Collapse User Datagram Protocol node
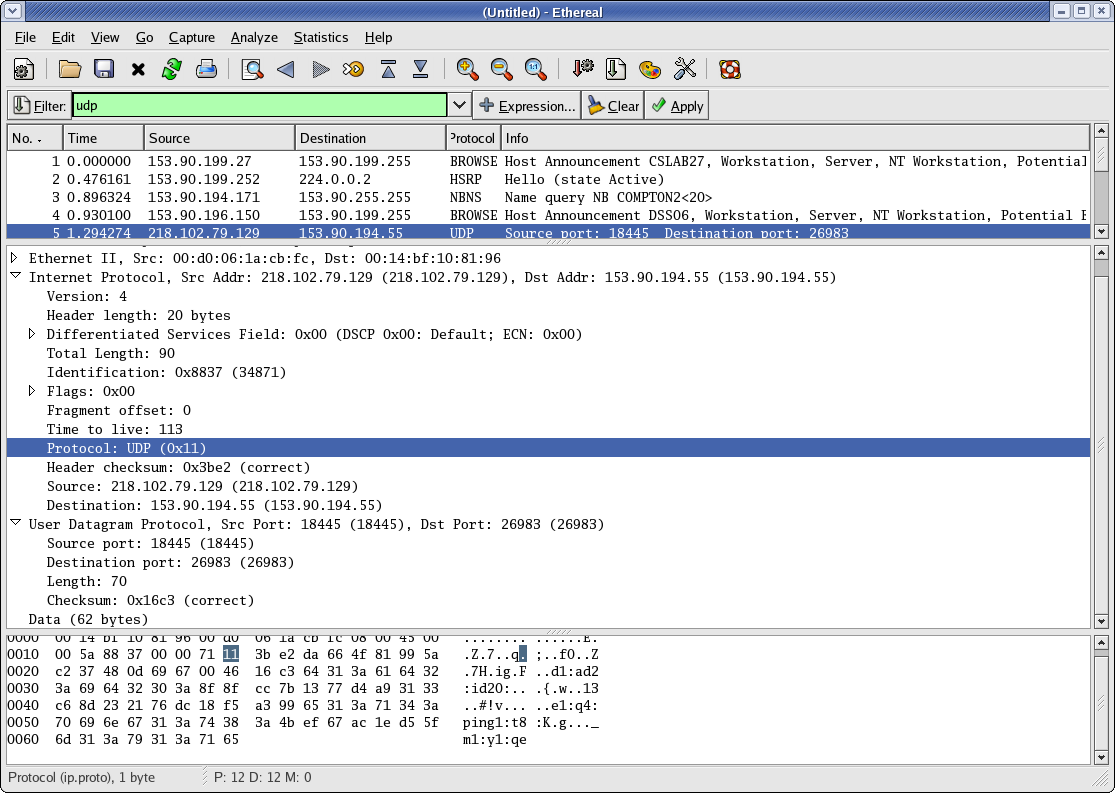 tap(15, 523)
